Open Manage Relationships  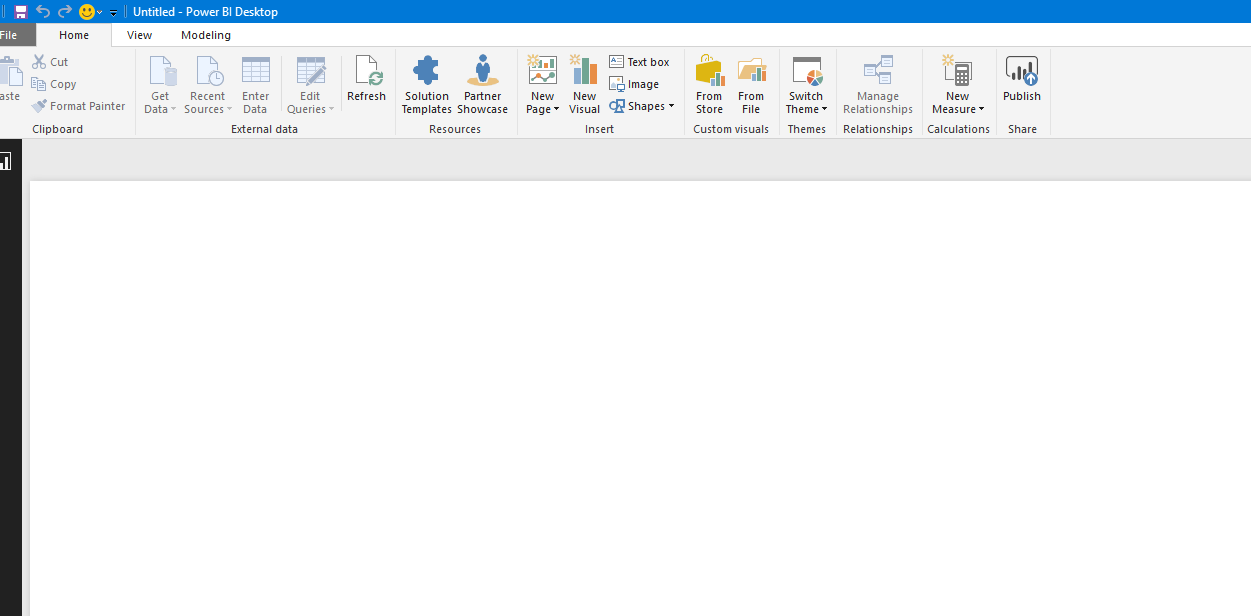click(x=878, y=85)
